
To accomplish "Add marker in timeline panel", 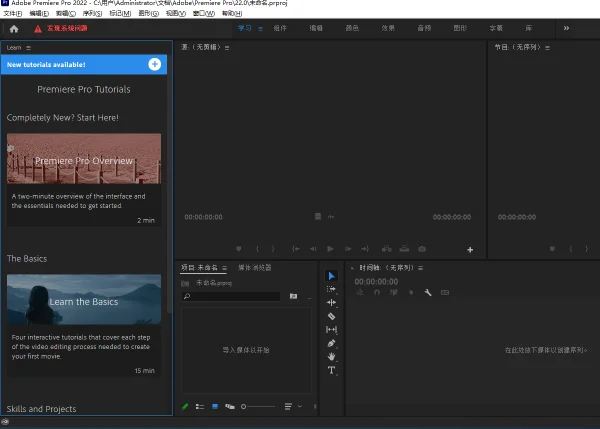I will pyautogui.click(x=411, y=293).
